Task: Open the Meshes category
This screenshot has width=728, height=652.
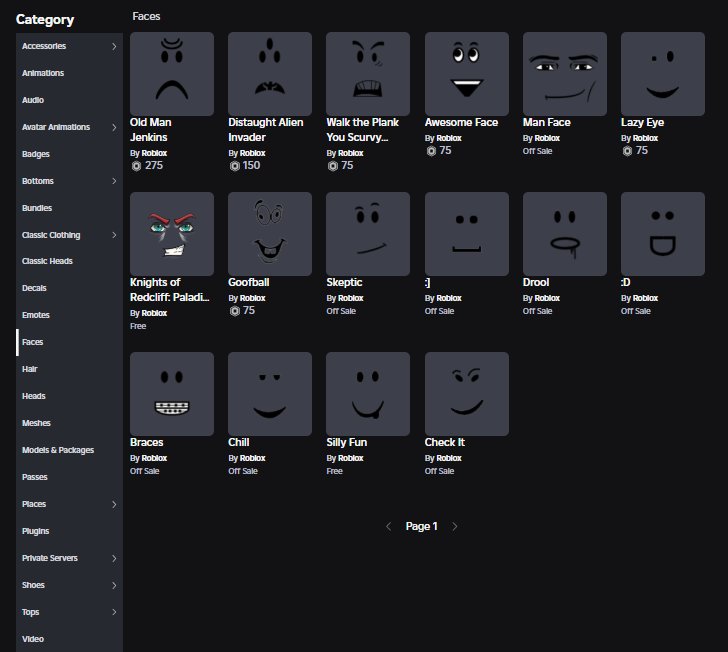Action: 69,423
